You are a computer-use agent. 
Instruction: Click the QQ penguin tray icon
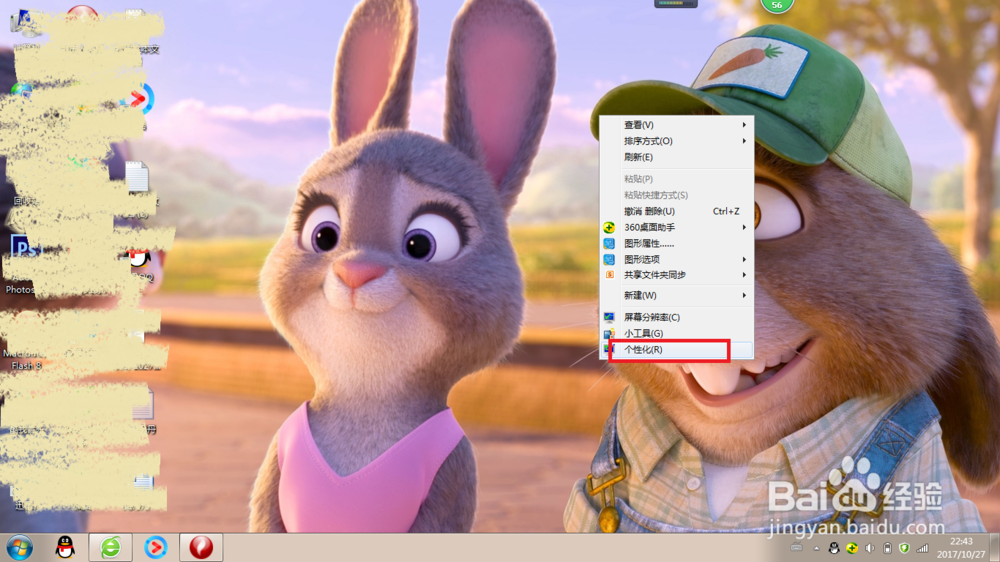[x=834, y=548]
